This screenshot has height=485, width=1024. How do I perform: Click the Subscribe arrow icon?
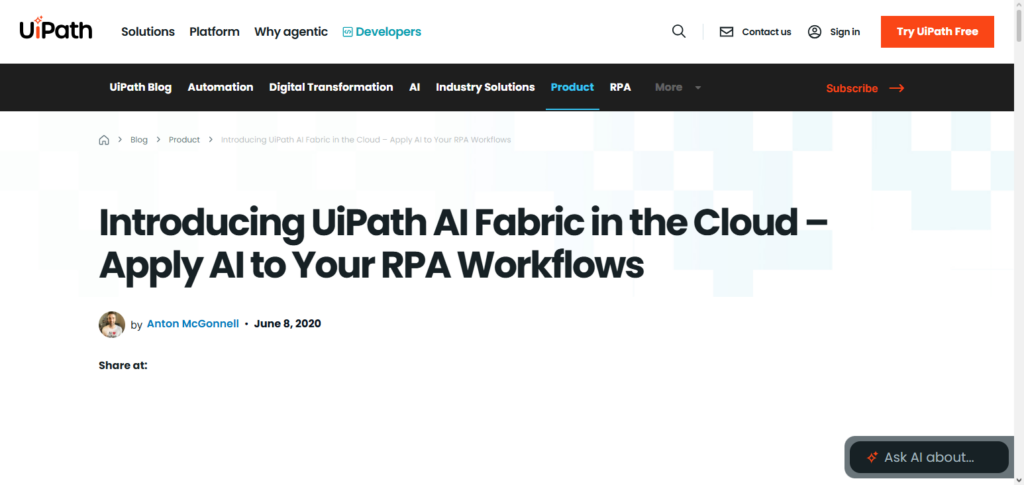pos(897,88)
